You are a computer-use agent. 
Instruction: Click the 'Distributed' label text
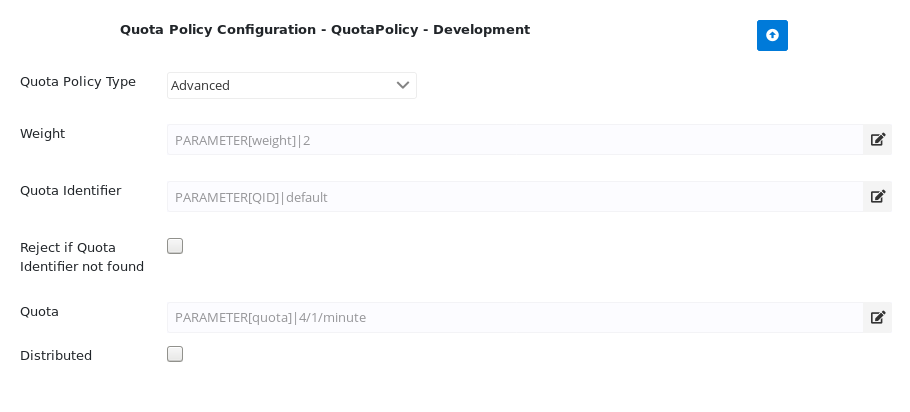(56, 356)
